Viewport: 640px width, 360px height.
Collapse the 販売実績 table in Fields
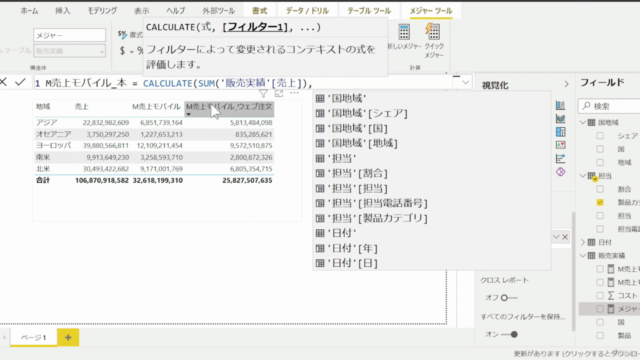click(x=583, y=256)
